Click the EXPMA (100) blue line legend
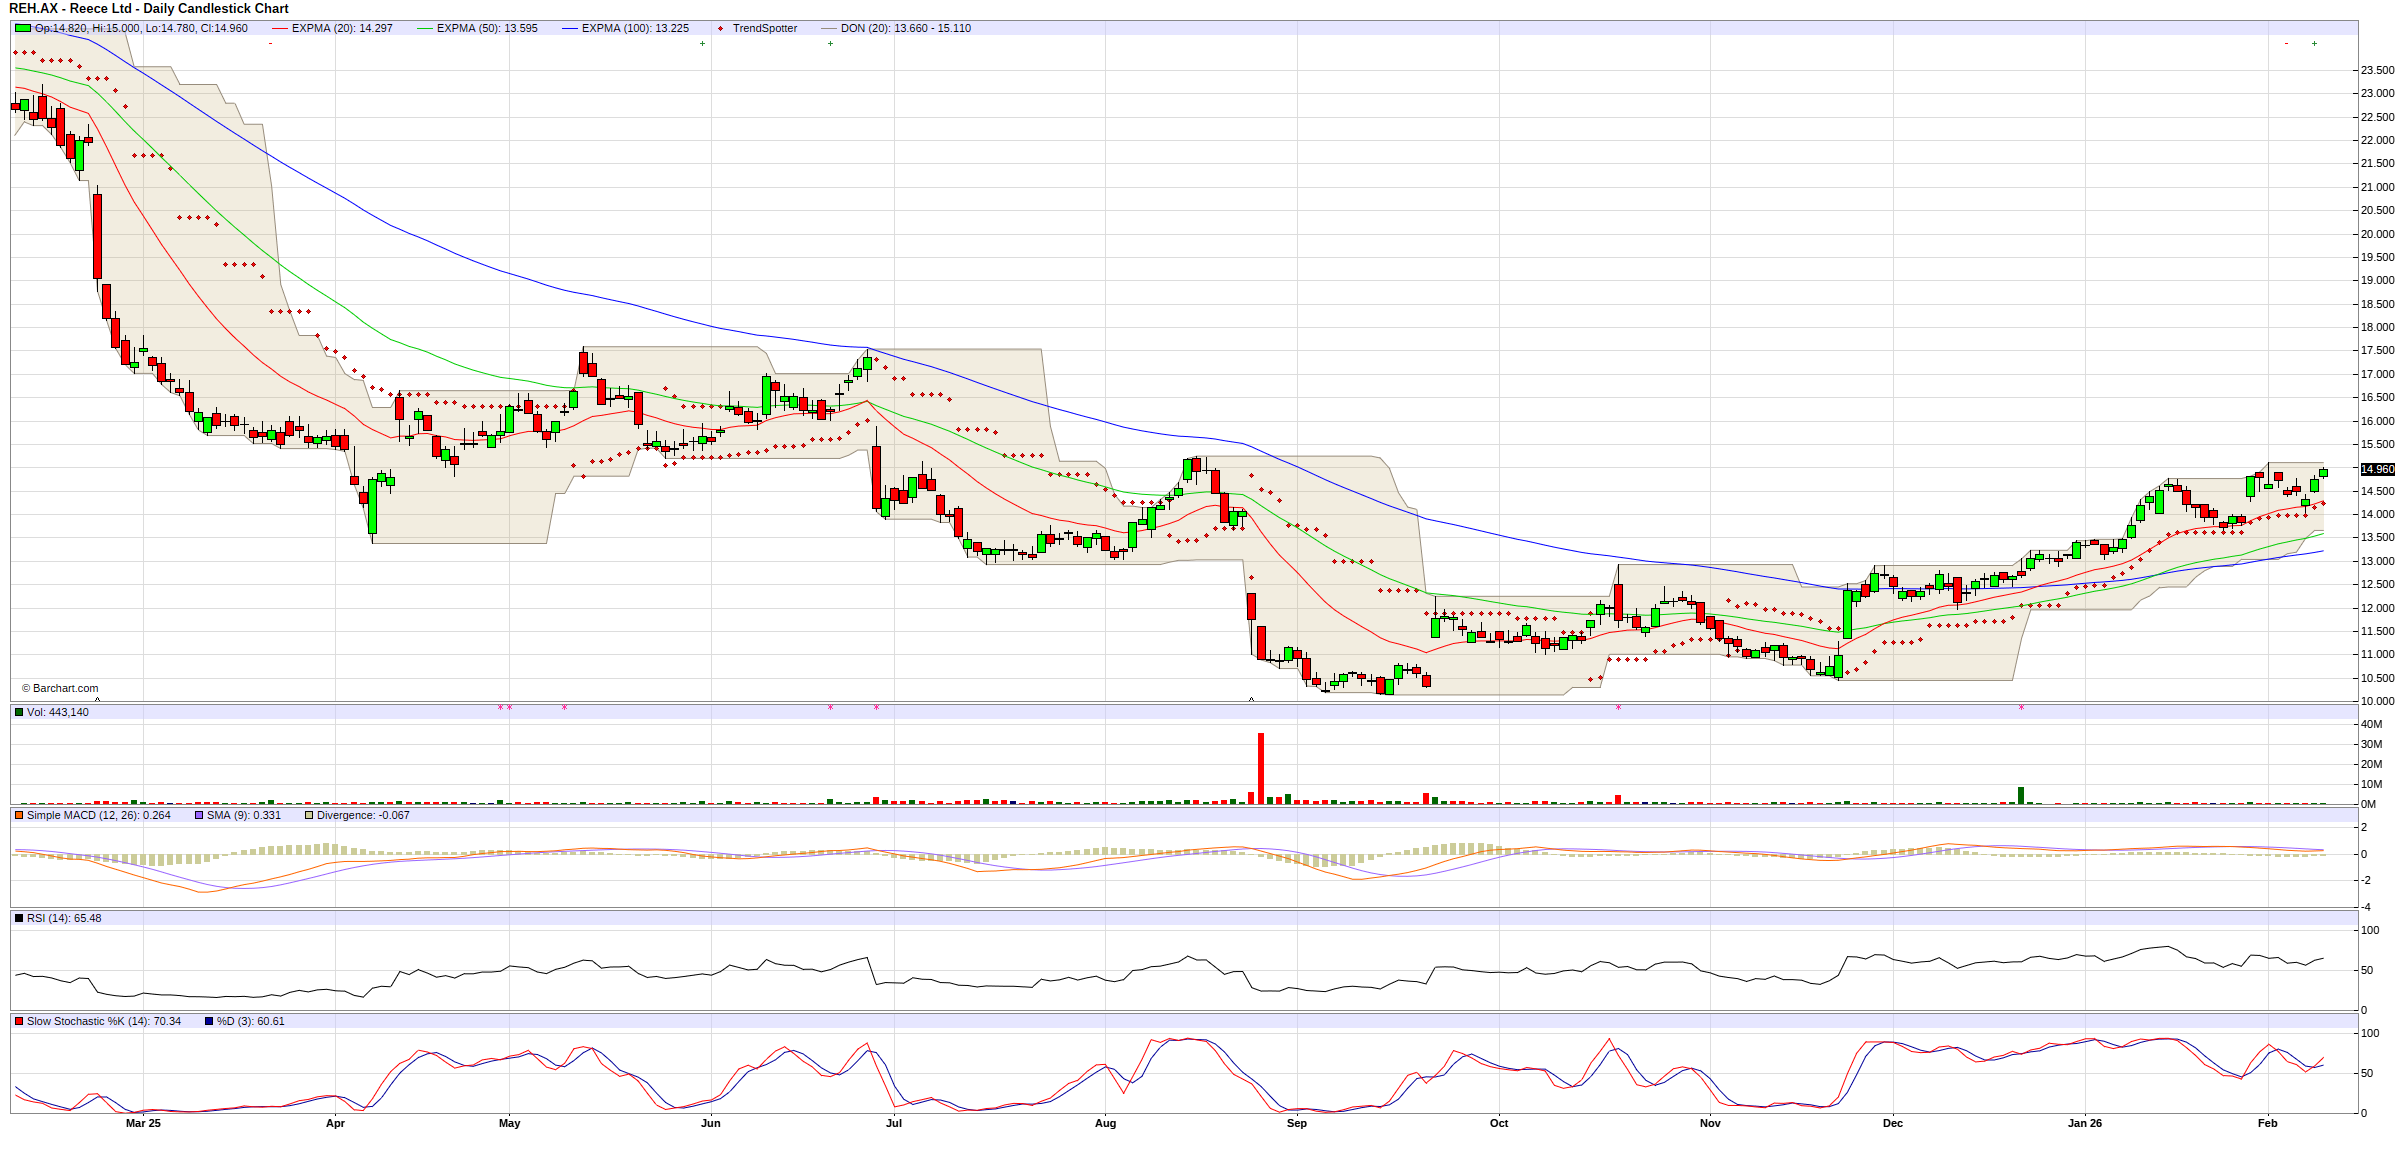This screenshot has height=1154, width=2400. pyautogui.click(x=570, y=28)
